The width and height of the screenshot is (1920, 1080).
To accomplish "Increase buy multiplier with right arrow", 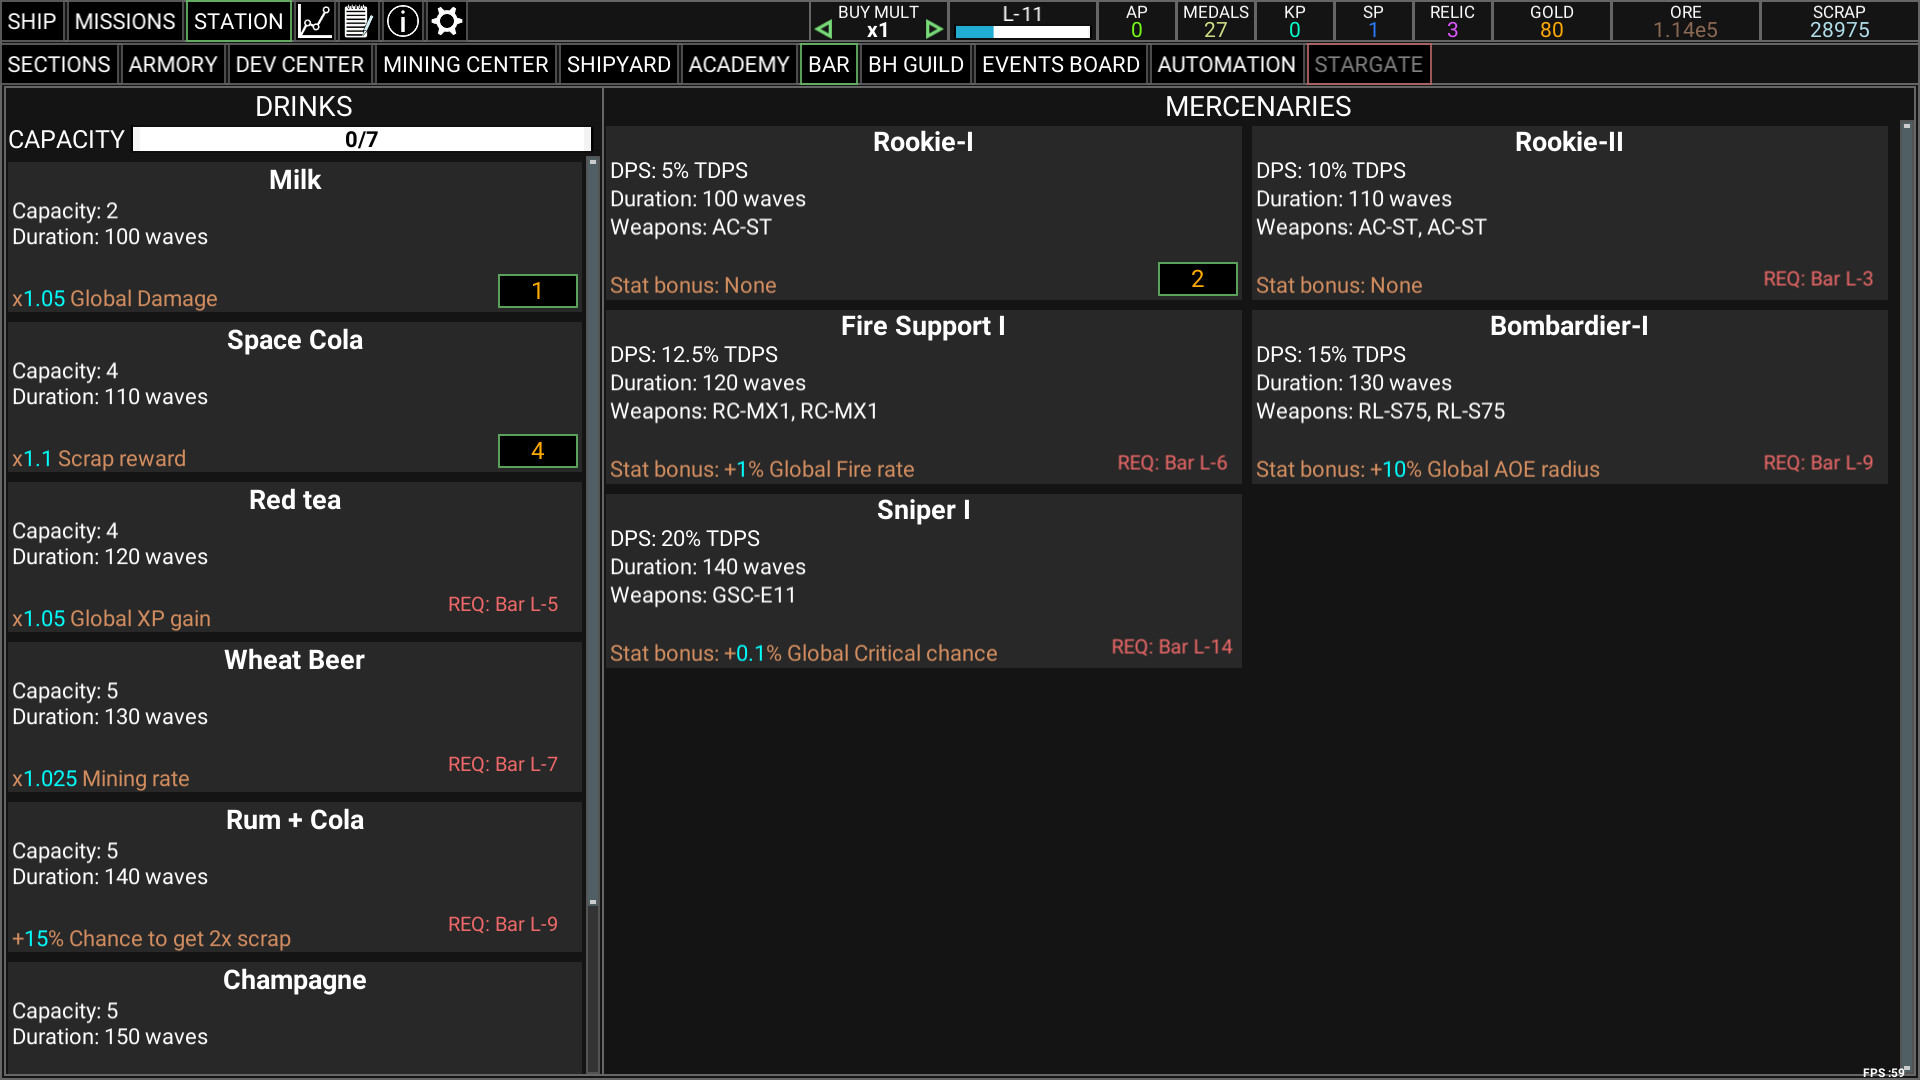I will [934, 28].
